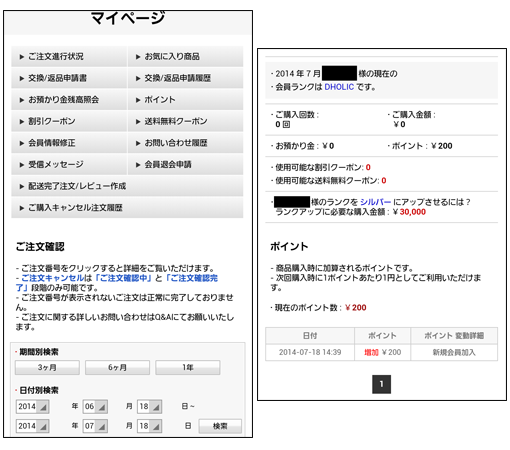Click the arrow icon beside 受信メッセージ
Screen dimensions: 510x450
click(x=22, y=165)
